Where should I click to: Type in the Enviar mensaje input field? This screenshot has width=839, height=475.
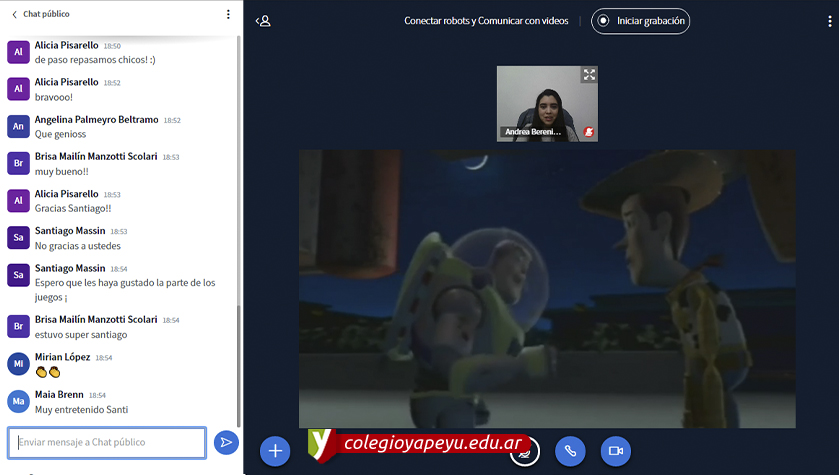pos(108,442)
